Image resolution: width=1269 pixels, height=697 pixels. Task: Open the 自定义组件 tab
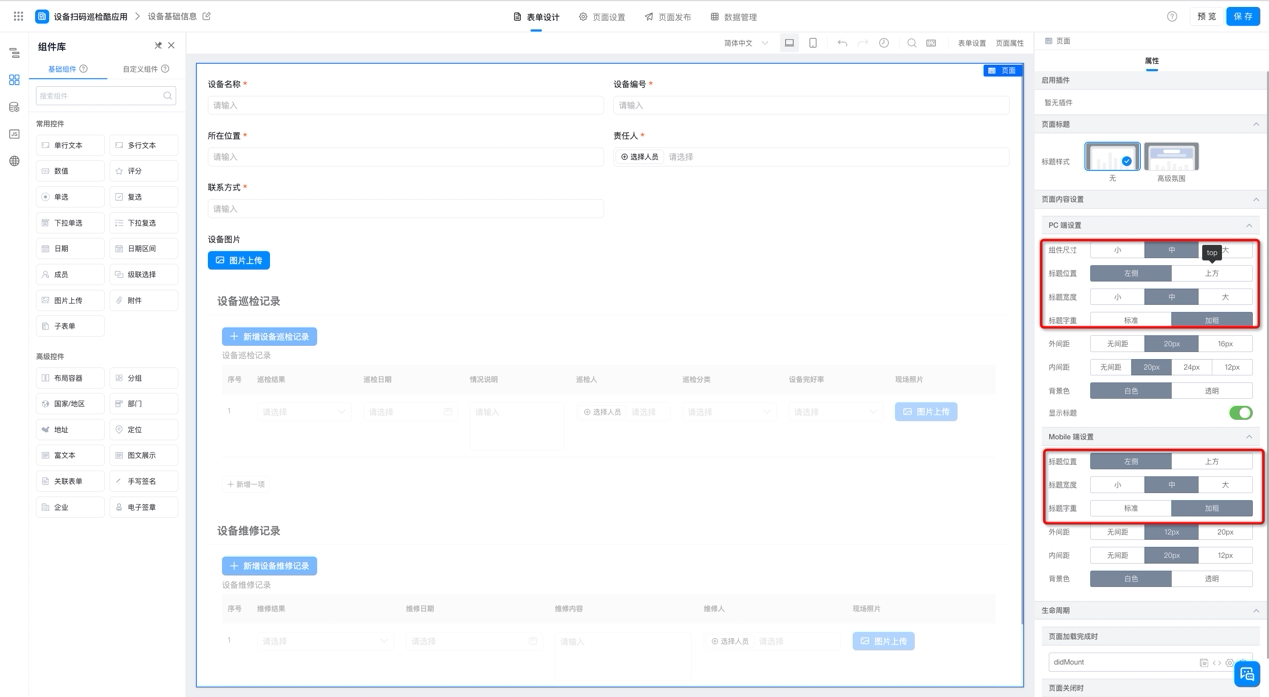[145, 69]
